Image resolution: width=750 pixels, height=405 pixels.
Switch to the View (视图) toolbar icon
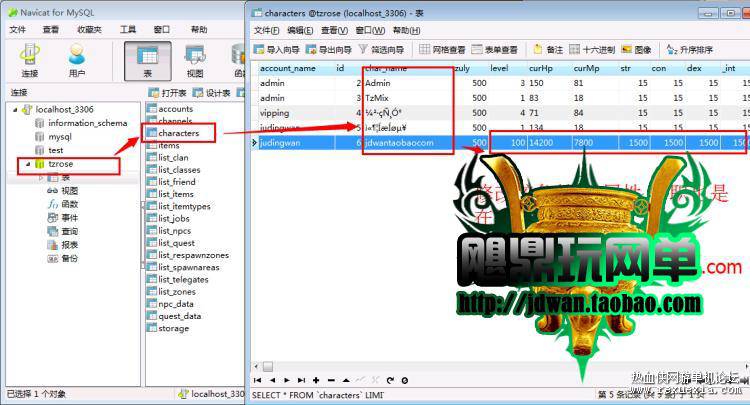[x=195, y=60]
